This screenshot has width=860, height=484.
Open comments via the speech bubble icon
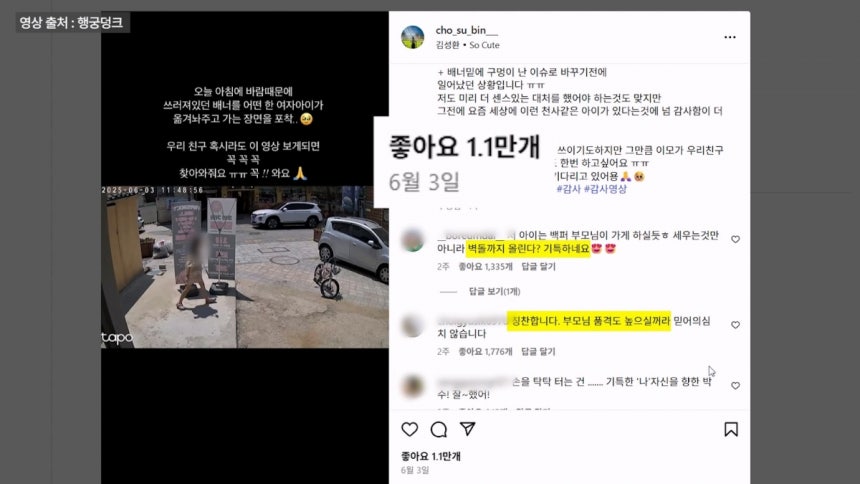click(x=439, y=429)
